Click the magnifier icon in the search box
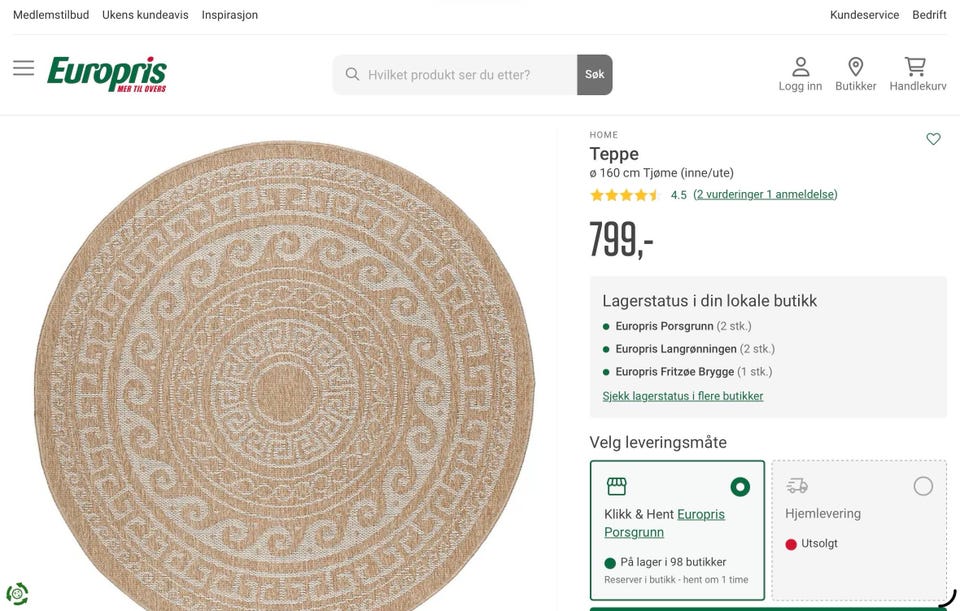Viewport: 960px width, 611px height. tap(352, 75)
